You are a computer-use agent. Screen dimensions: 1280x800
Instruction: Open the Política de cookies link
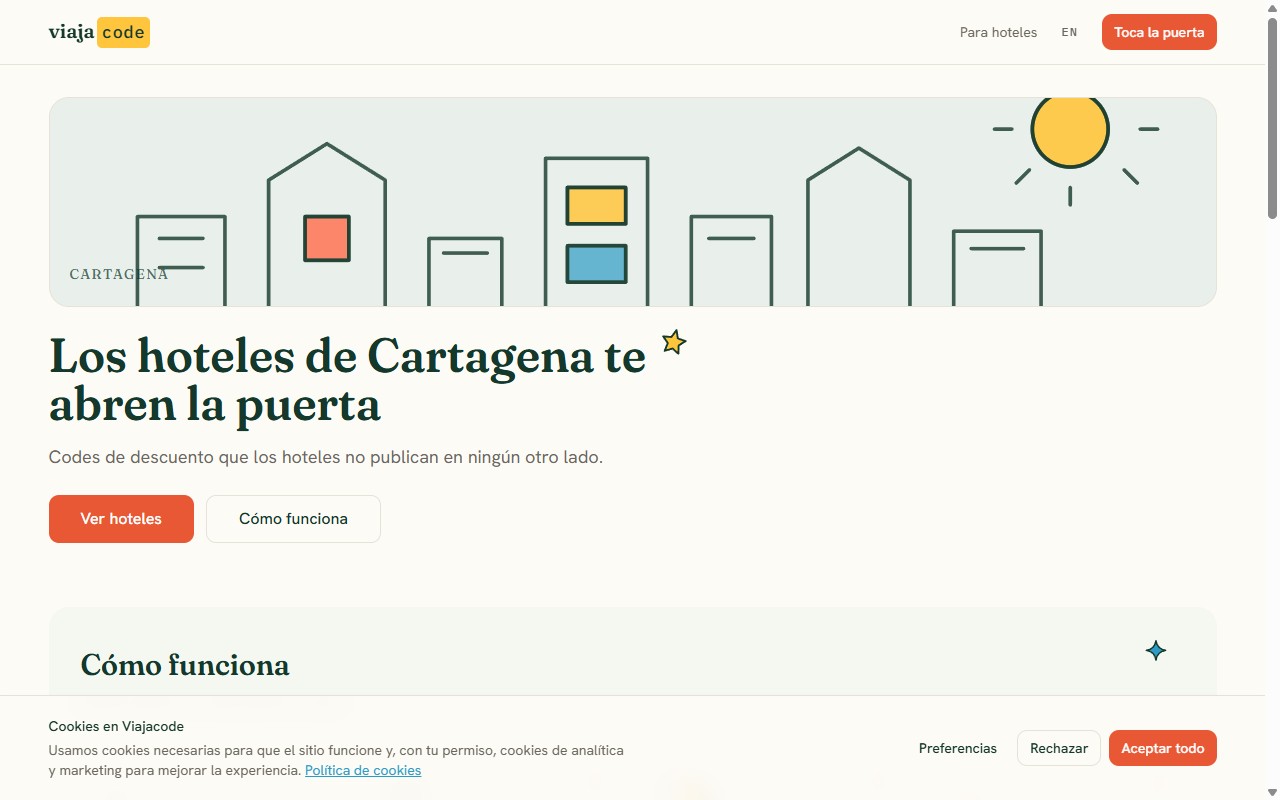pyautogui.click(x=363, y=770)
